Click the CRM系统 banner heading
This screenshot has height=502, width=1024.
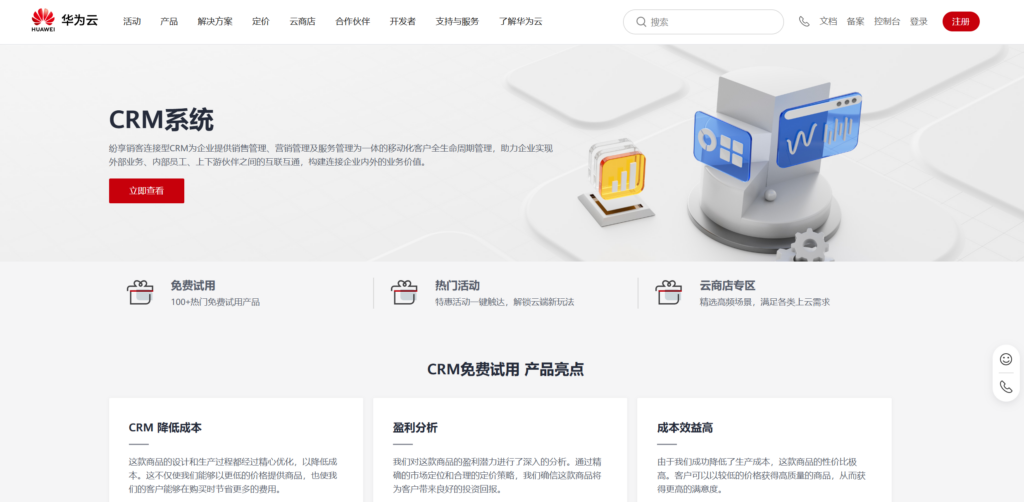tap(161, 120)
